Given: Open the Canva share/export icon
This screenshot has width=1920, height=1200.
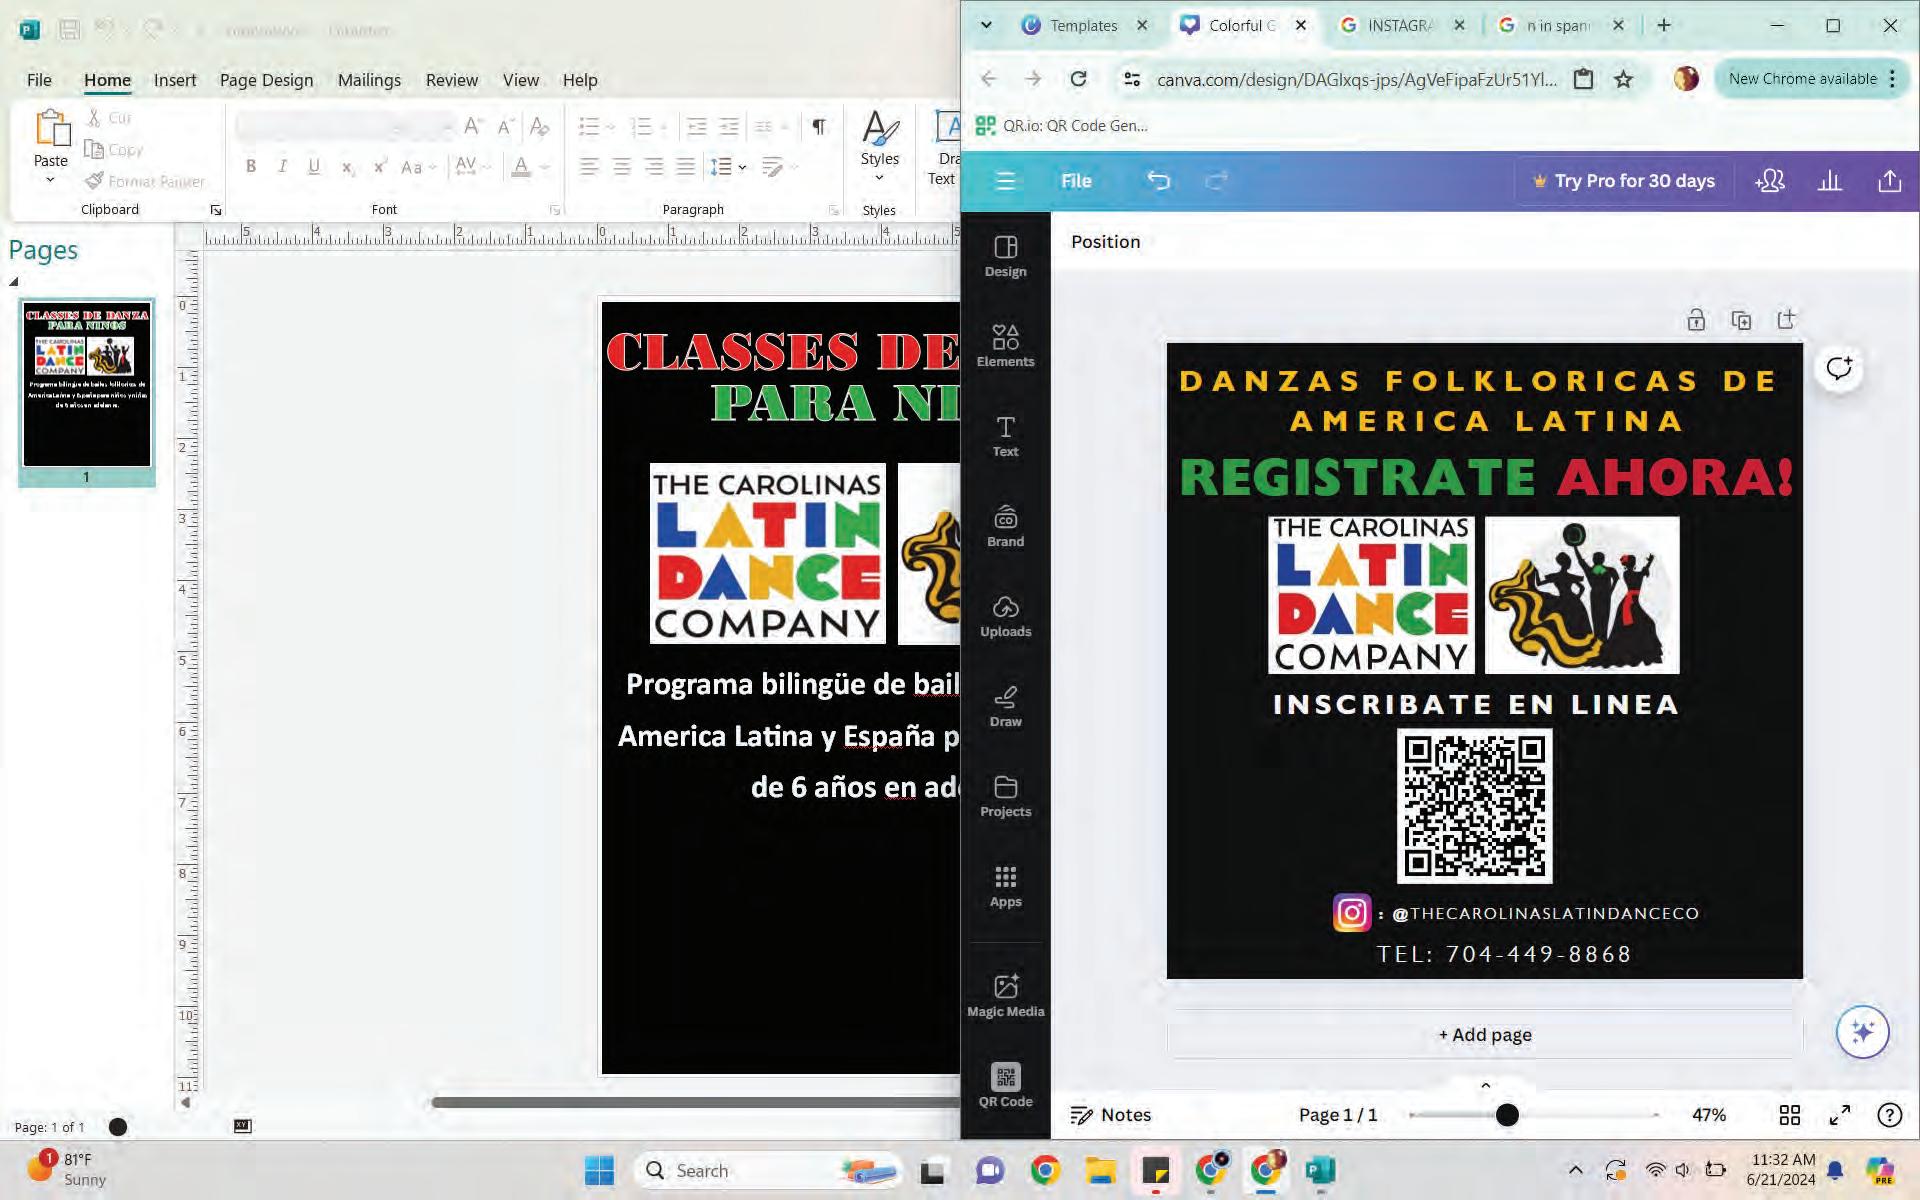Looking at the screenshot, I should (1889, 181).
